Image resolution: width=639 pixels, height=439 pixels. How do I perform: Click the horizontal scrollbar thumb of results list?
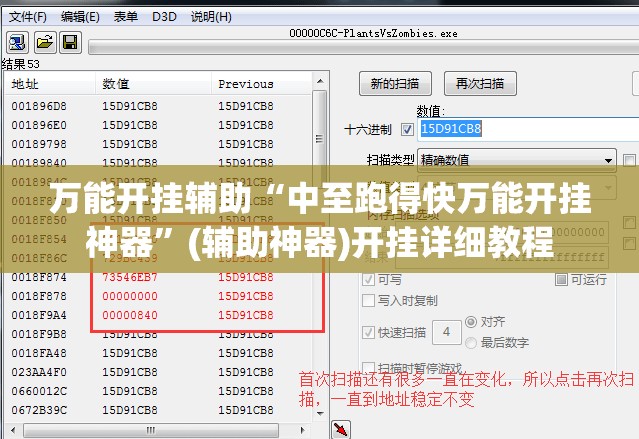151,430
